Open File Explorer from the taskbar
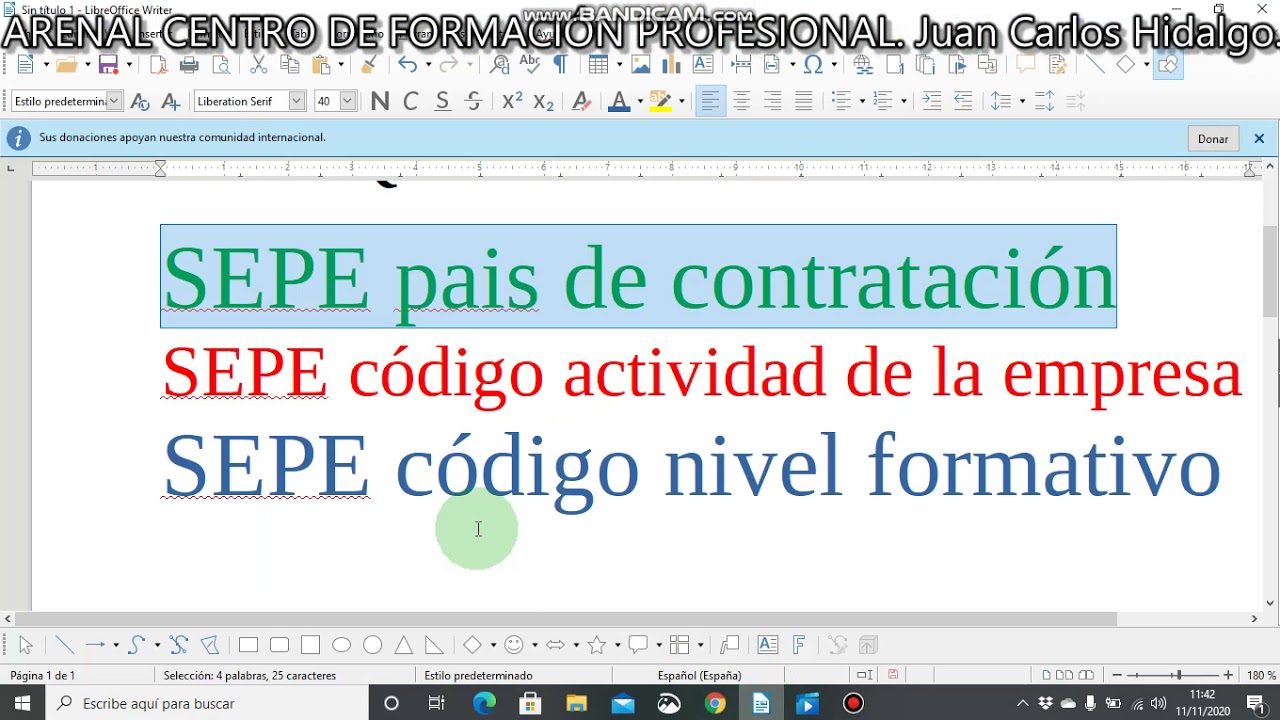1280x720 pixels. pyautogui.click(x=576, y=703)
